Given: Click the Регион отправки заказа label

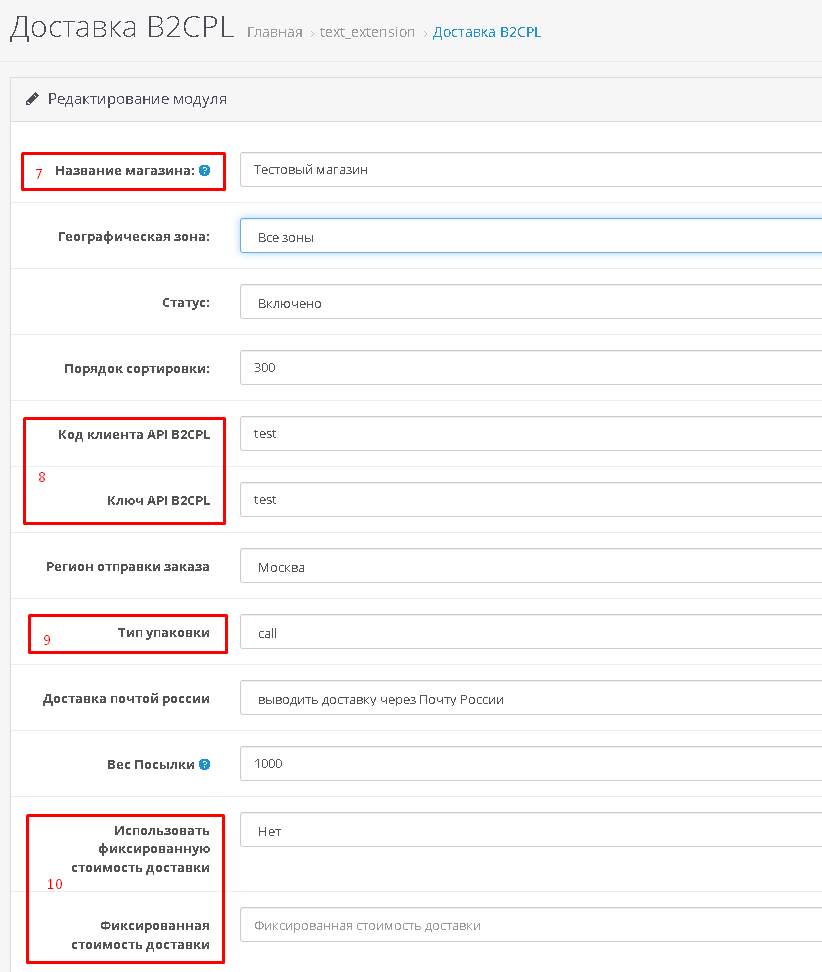Looking at the screenshot, I should point(128,567).
